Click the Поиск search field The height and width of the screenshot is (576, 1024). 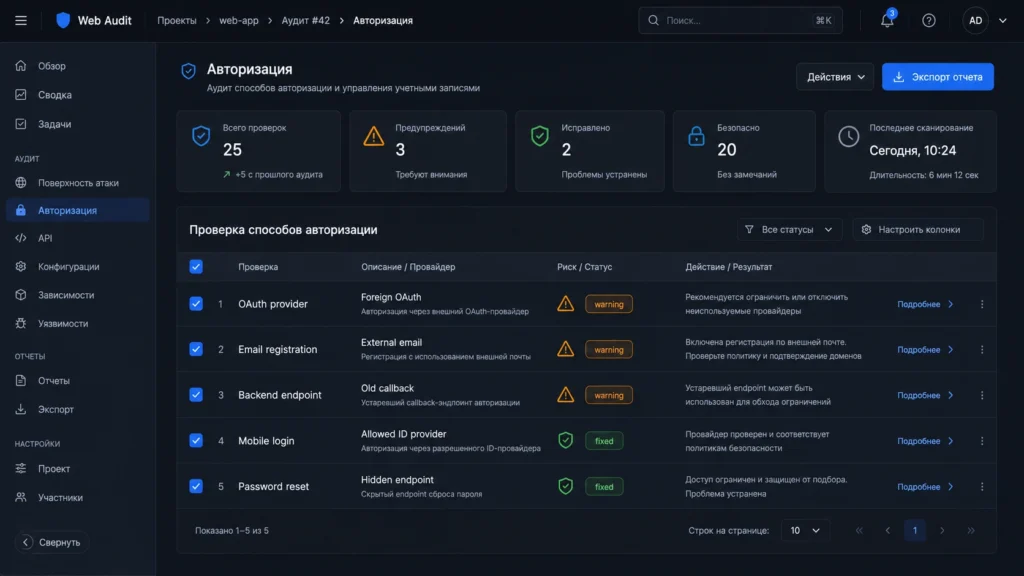tap(740, 21)
